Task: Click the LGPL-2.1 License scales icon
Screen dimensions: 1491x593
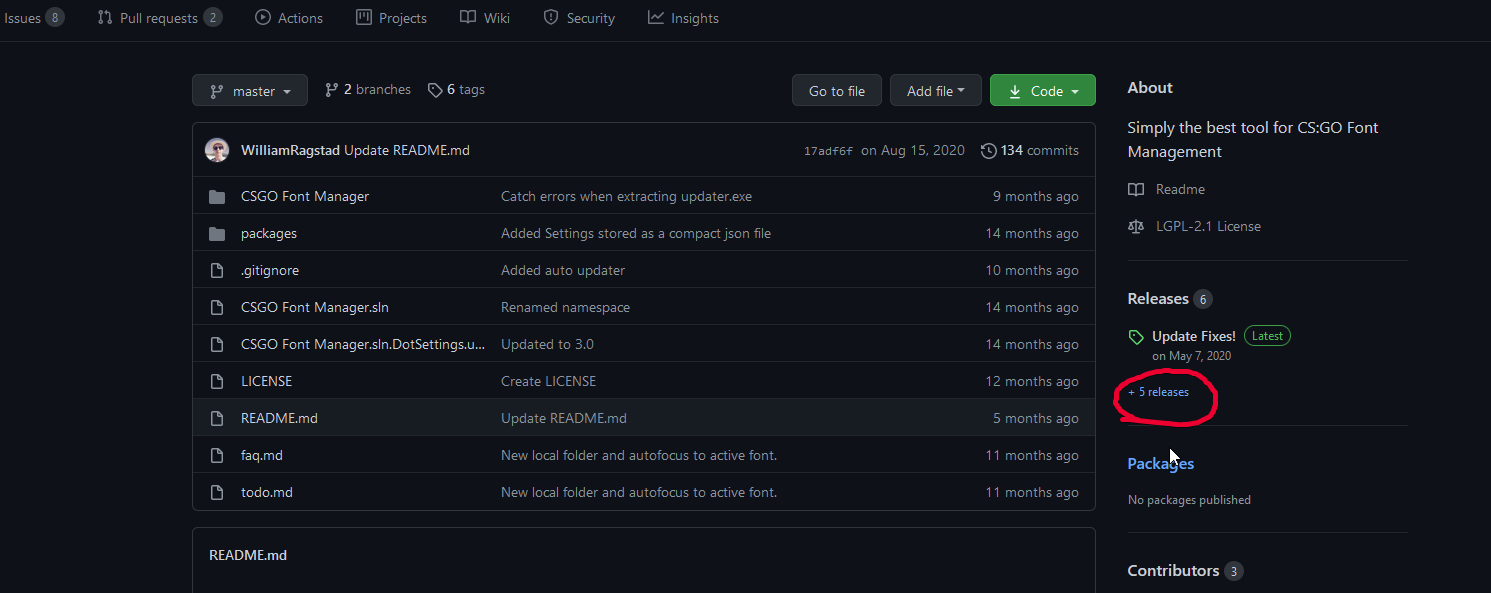Action: tap(1135, 226)
